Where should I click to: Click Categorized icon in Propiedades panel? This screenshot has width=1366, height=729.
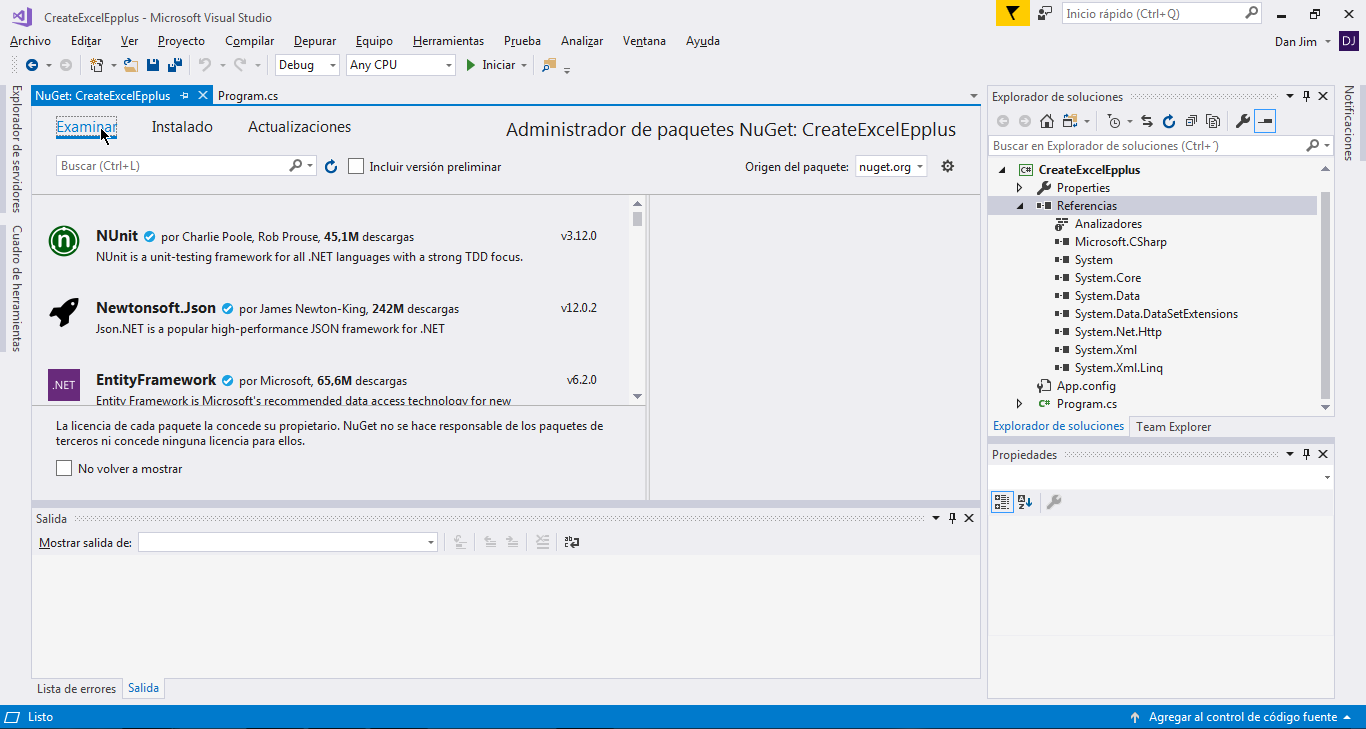click(x=1001, y=502)
